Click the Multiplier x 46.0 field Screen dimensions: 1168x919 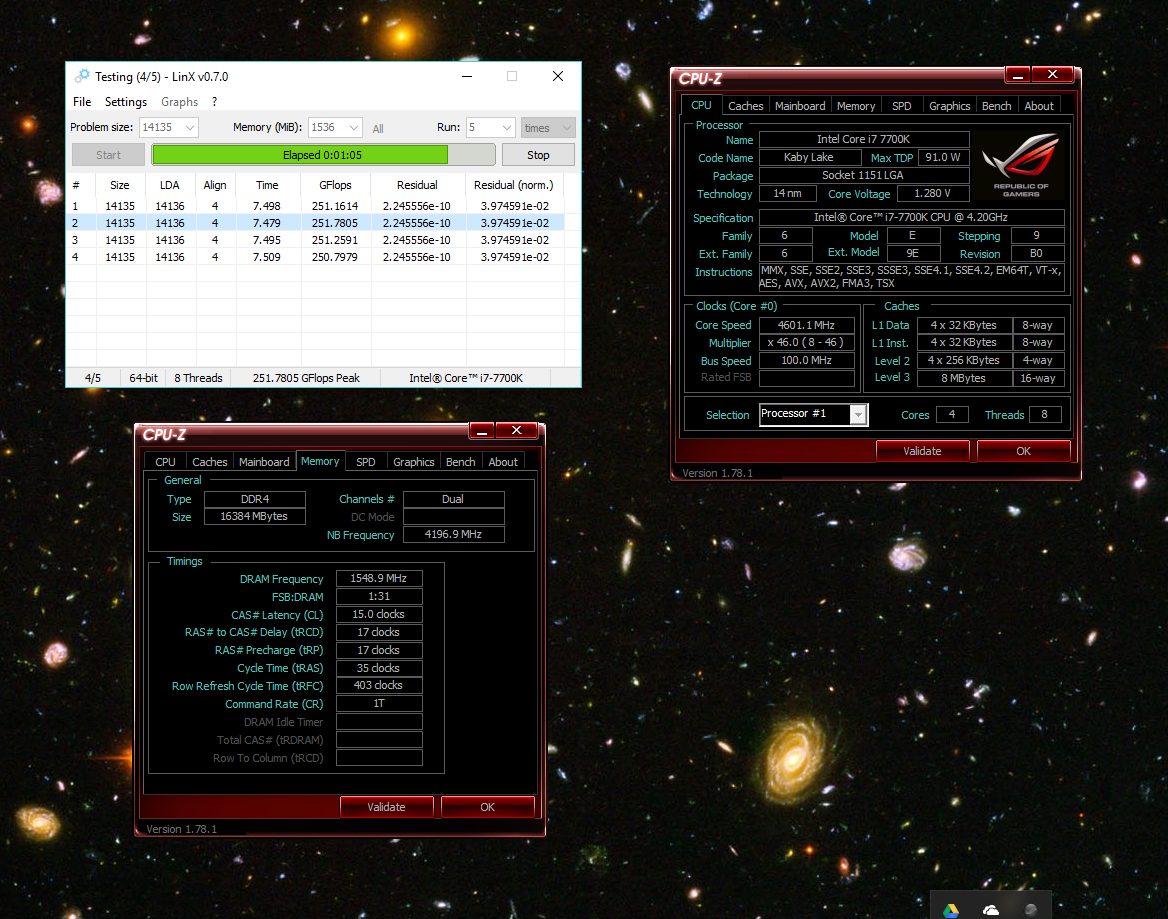tap(806, 343)
